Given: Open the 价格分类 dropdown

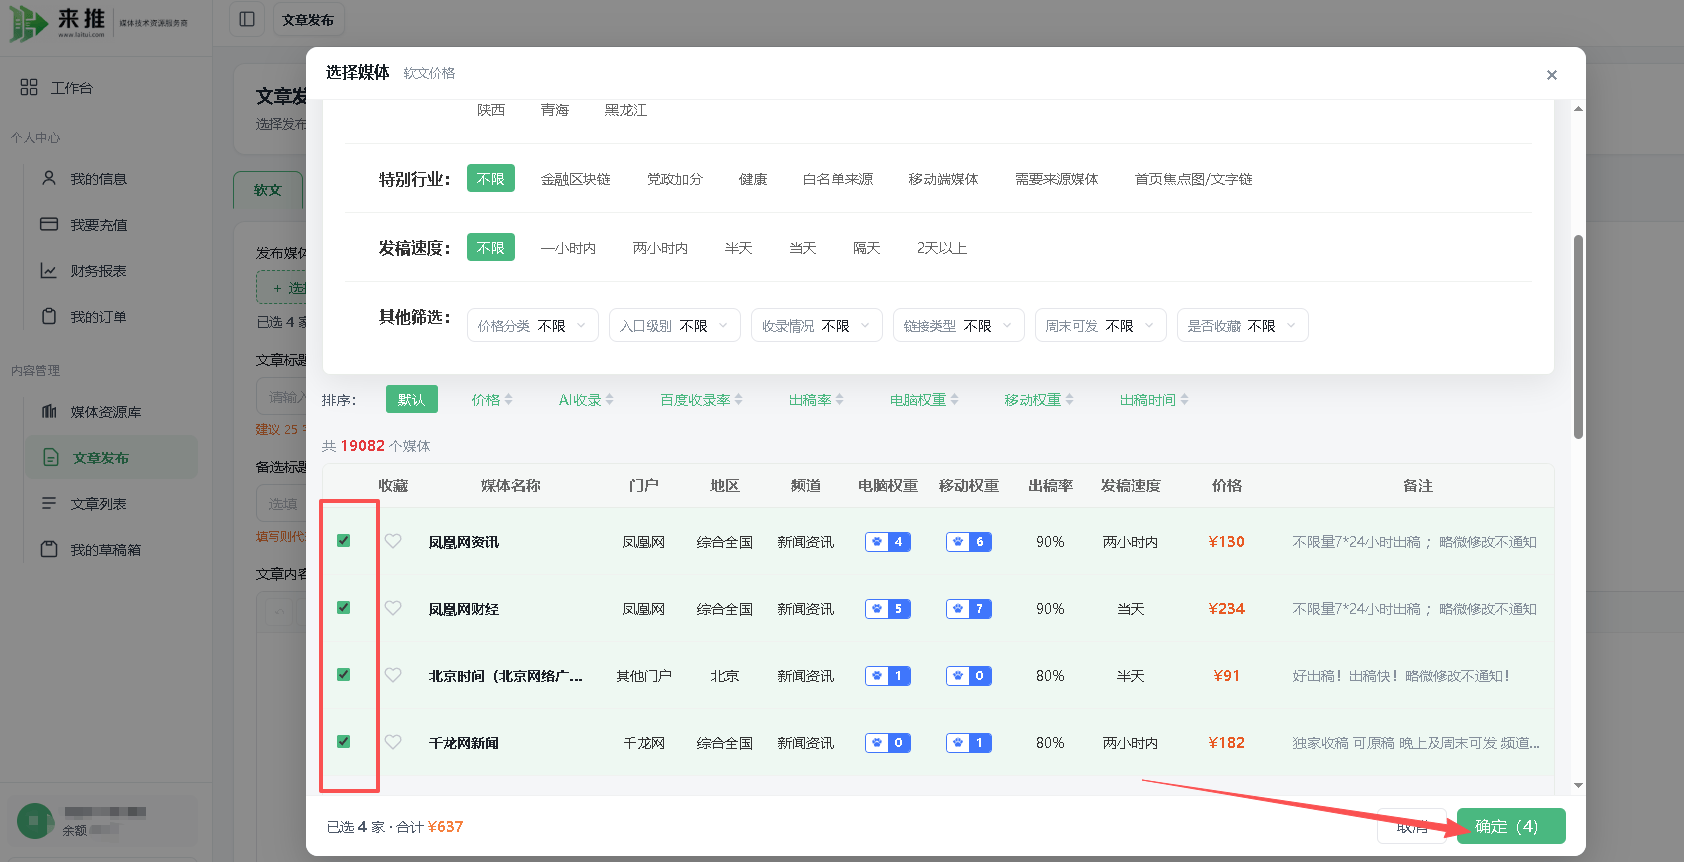Looking at the screenshot, I should 533,325.
